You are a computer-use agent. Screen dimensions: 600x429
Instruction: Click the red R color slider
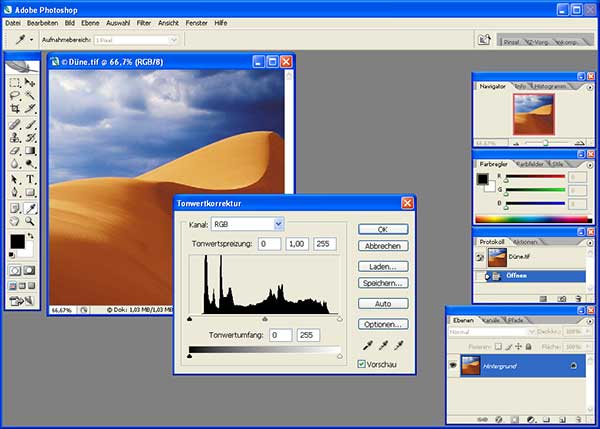[535, 177]
